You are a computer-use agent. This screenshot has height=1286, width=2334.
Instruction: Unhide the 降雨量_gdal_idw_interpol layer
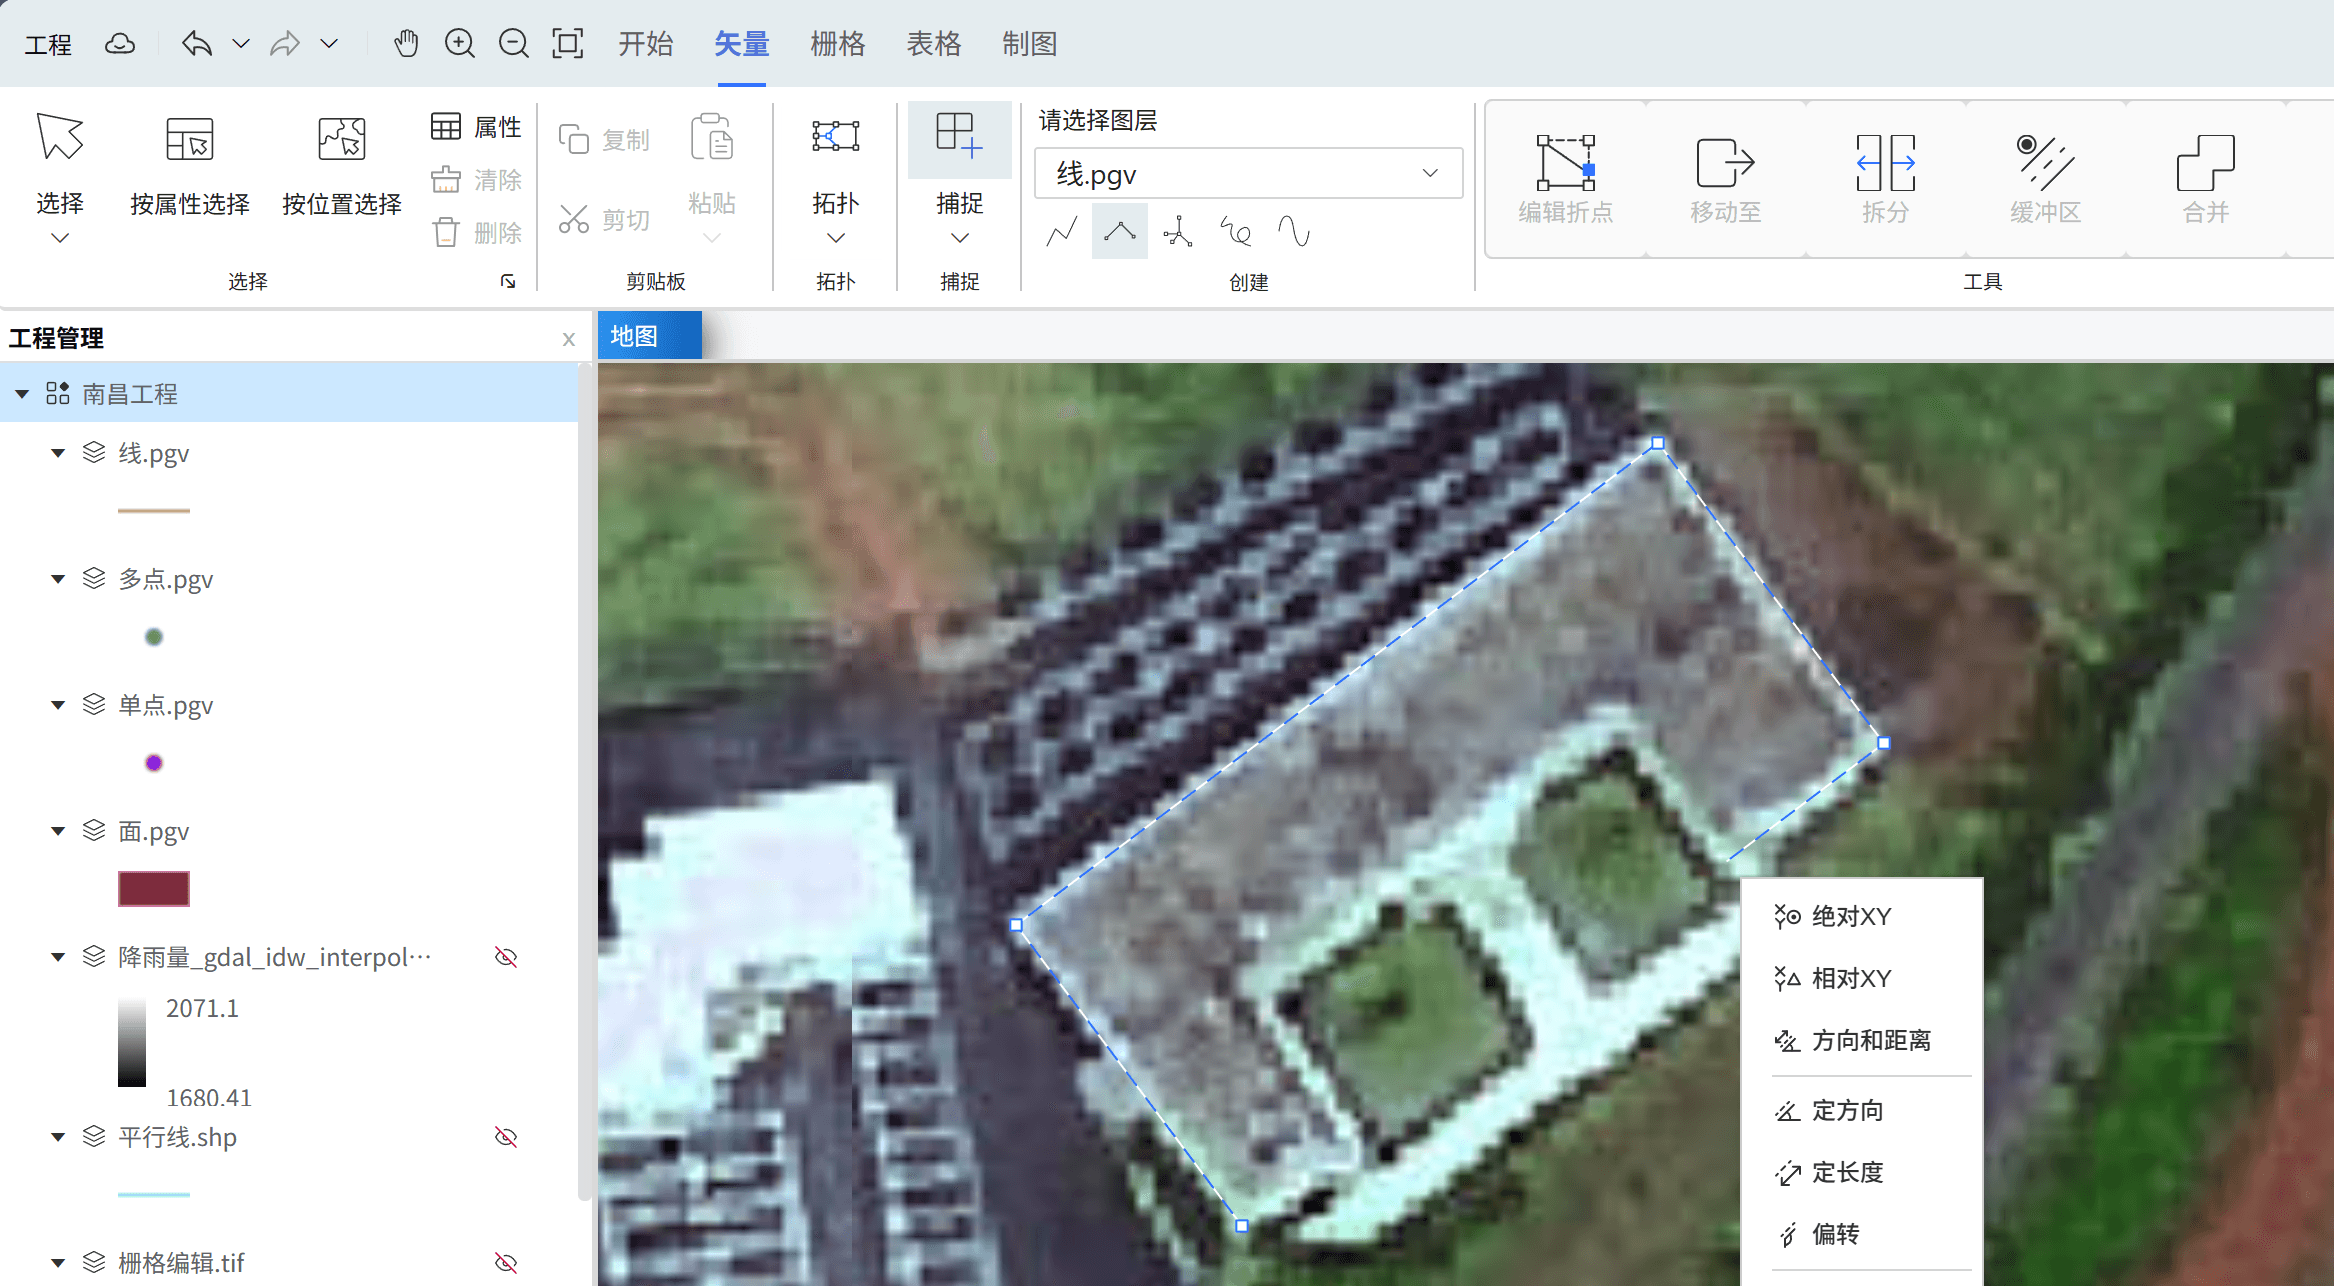click(506, 957)
